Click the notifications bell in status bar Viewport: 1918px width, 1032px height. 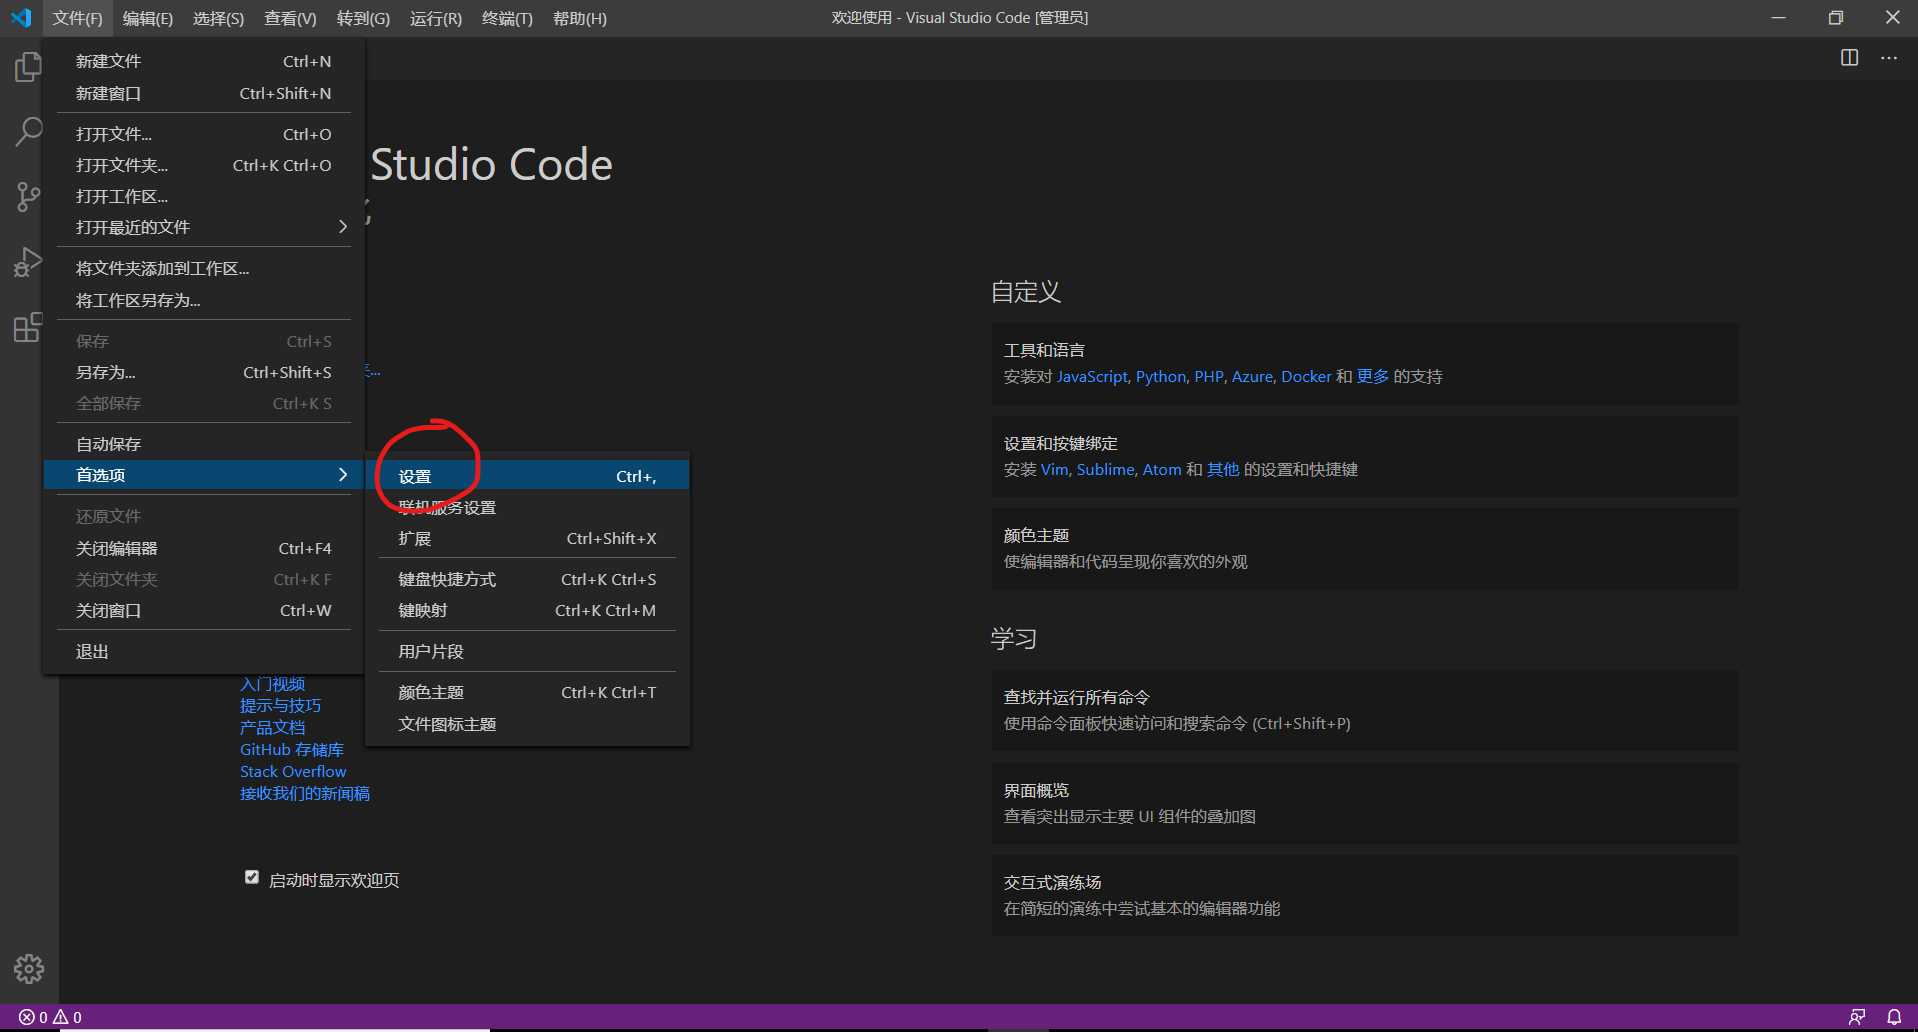point(1894,1017)
